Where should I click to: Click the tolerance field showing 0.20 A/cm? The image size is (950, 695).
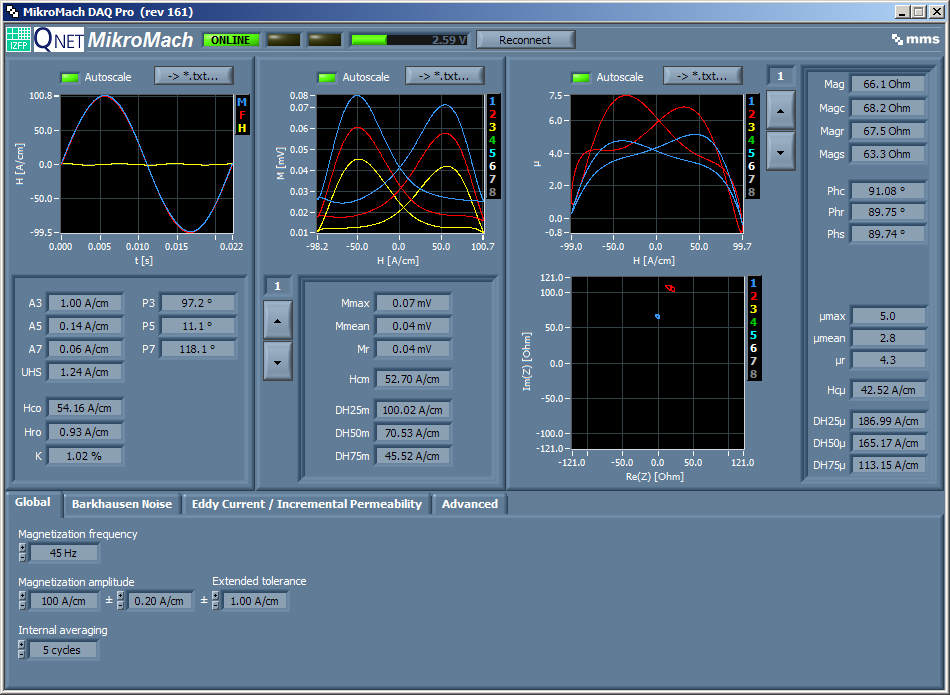point(159,600)
